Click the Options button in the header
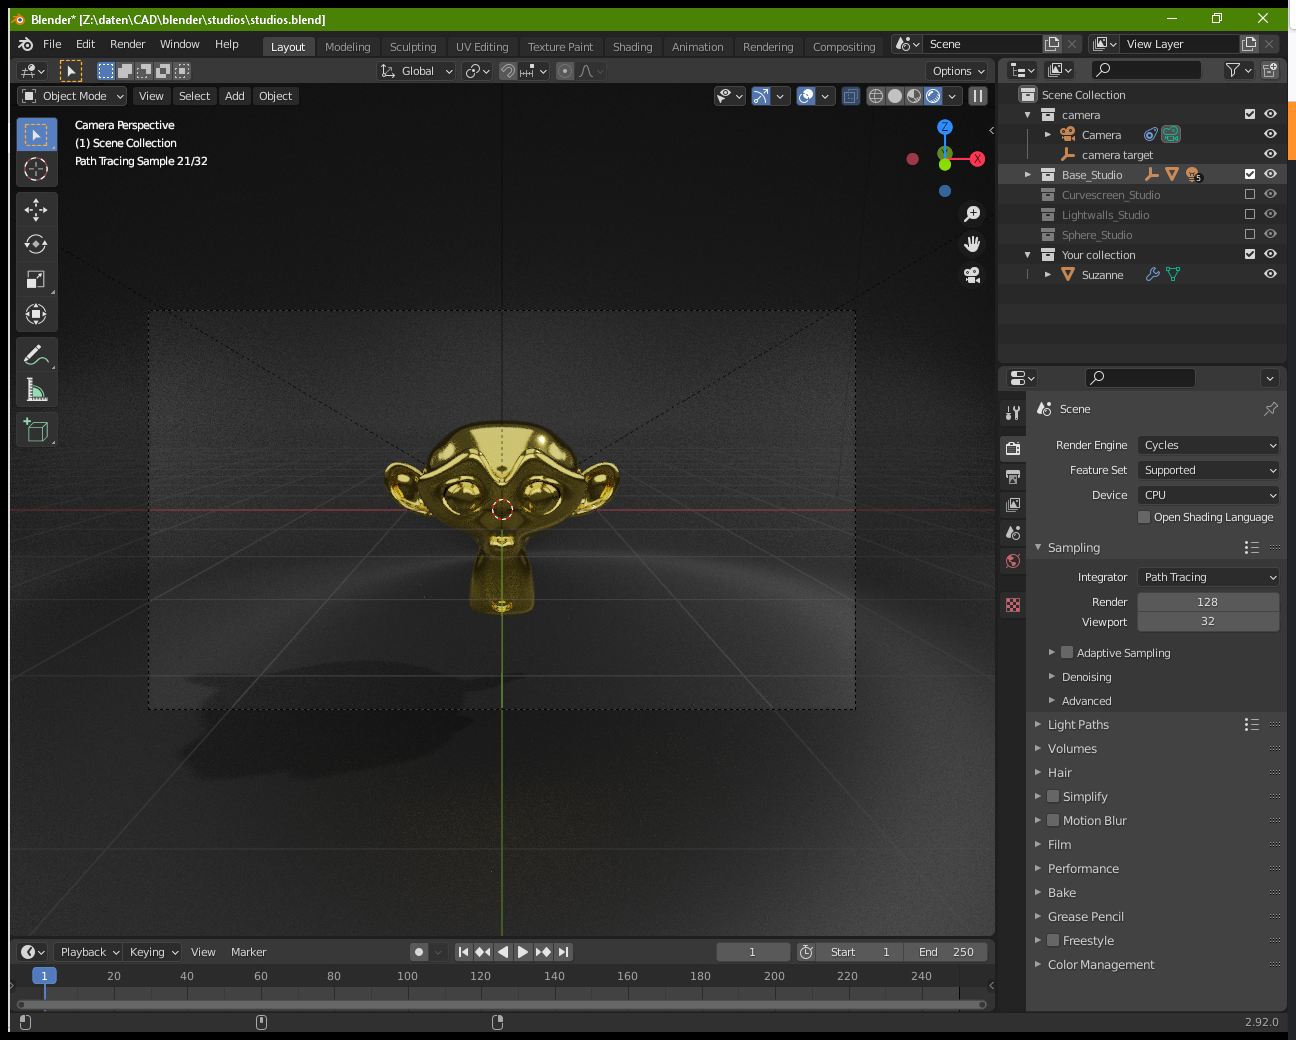 pyautogui.click(x=956, y=70)
